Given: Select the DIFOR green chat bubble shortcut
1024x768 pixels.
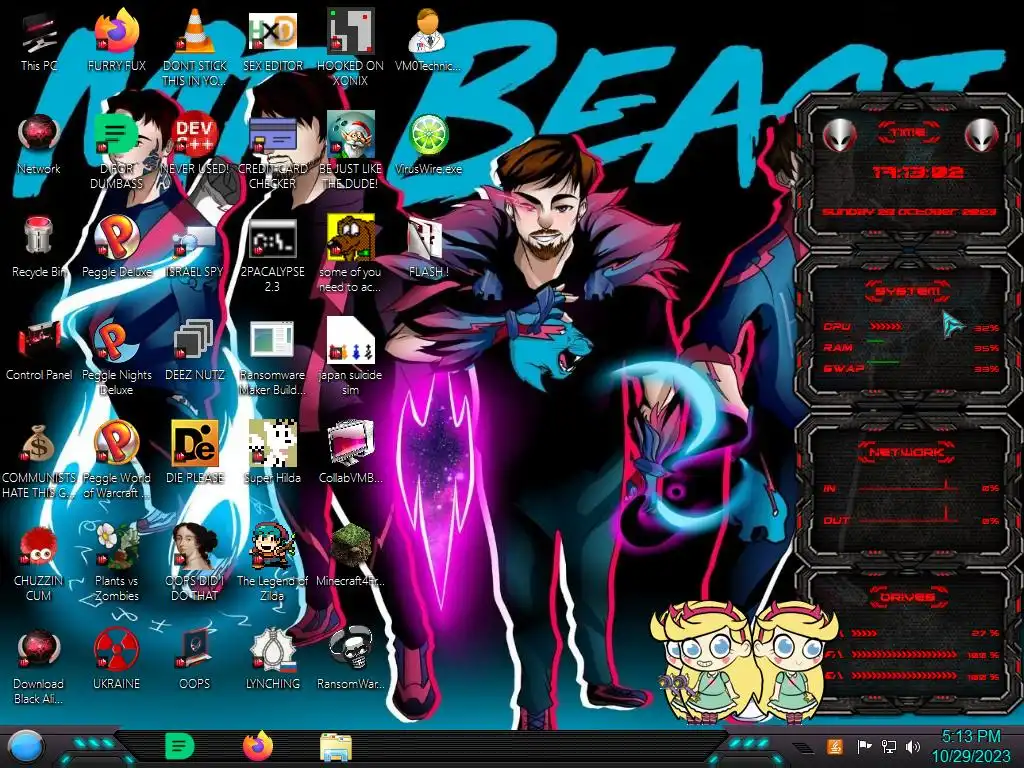Looking at the screenshot, I should 117,151.
